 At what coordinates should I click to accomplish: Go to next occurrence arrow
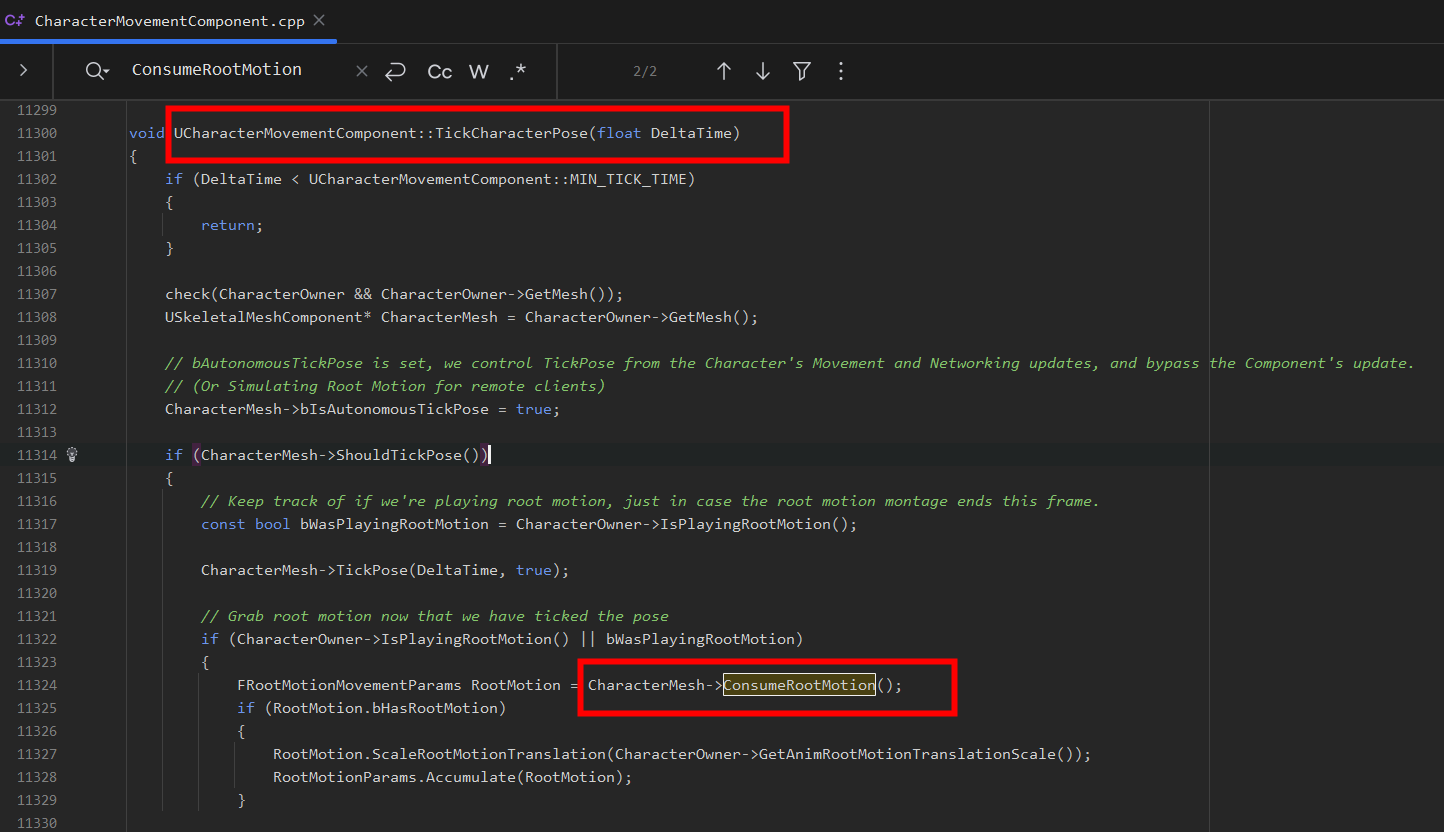[763, 71]
